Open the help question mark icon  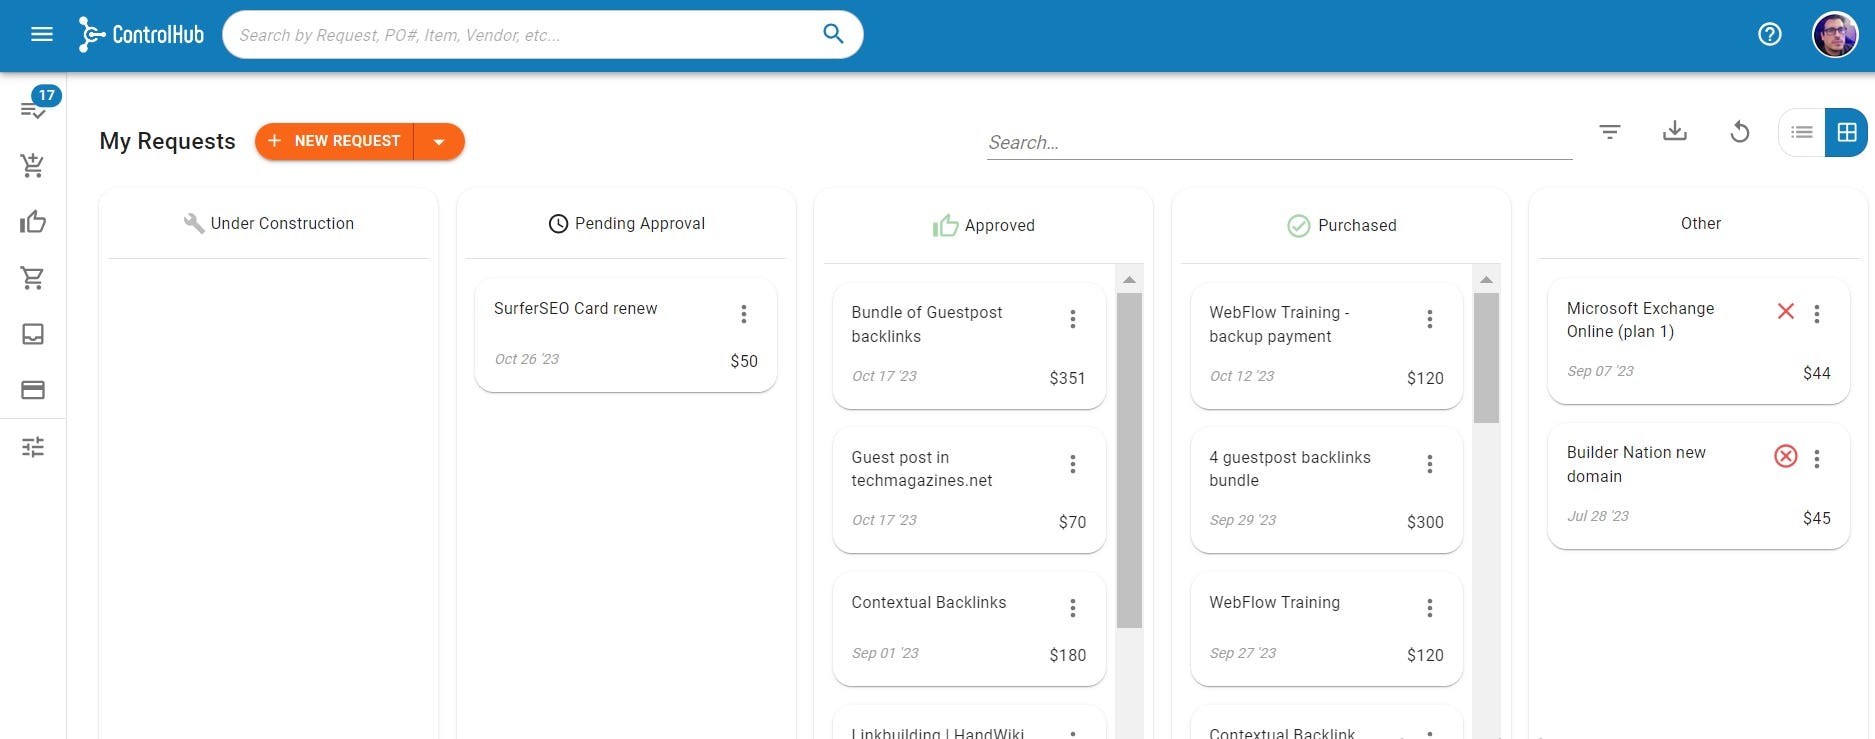(x=1769, y=35)
